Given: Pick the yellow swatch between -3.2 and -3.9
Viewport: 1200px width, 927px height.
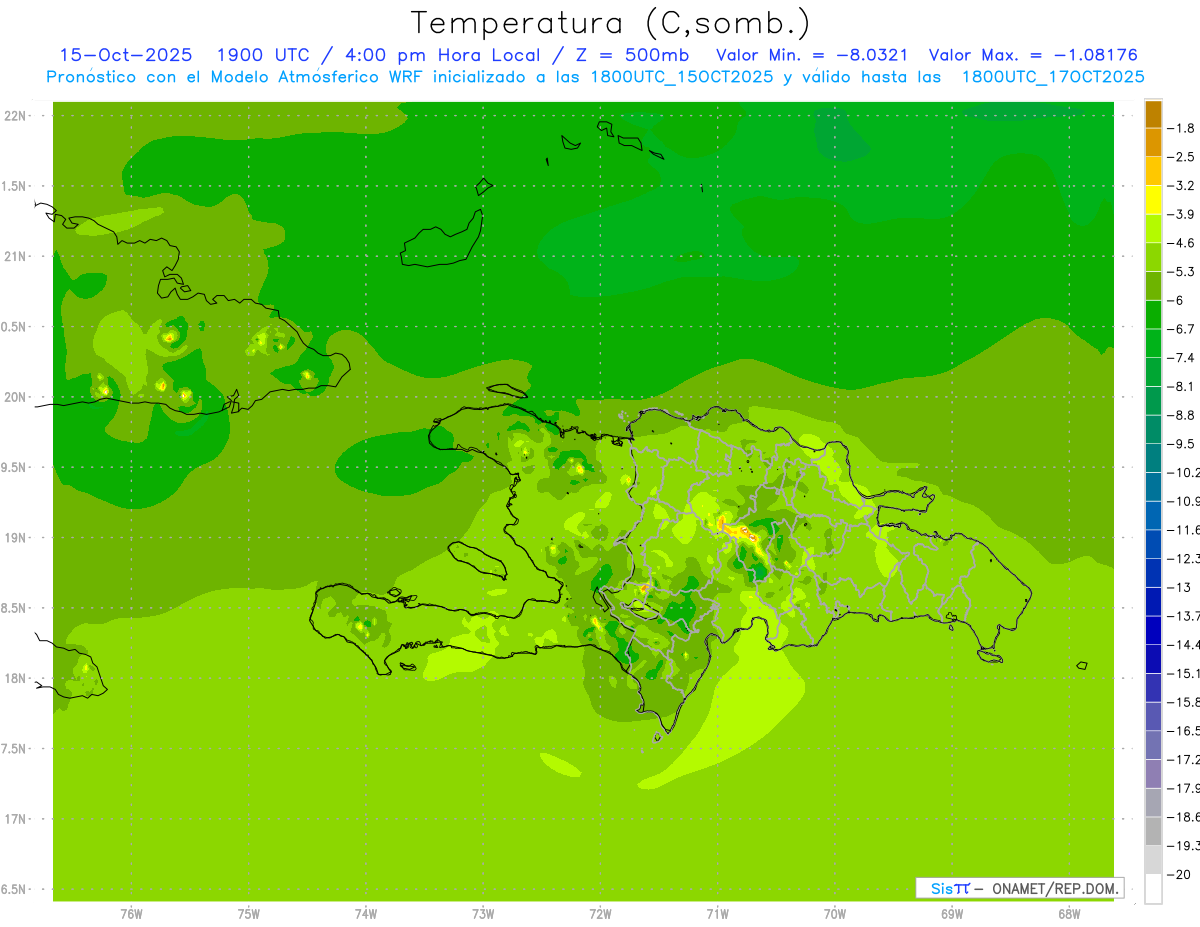Looking at the screenshot, I should tap(1153, 200).
